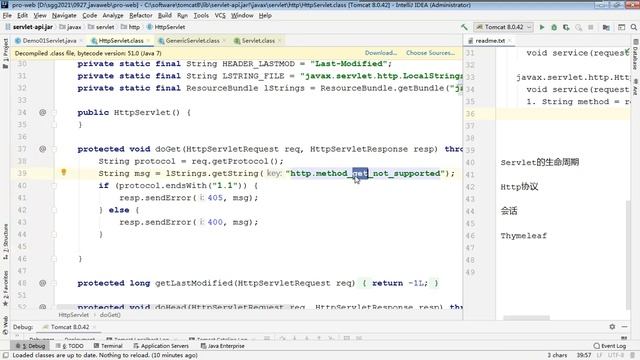
Task: Open the File menu
Action: (7, 16)
